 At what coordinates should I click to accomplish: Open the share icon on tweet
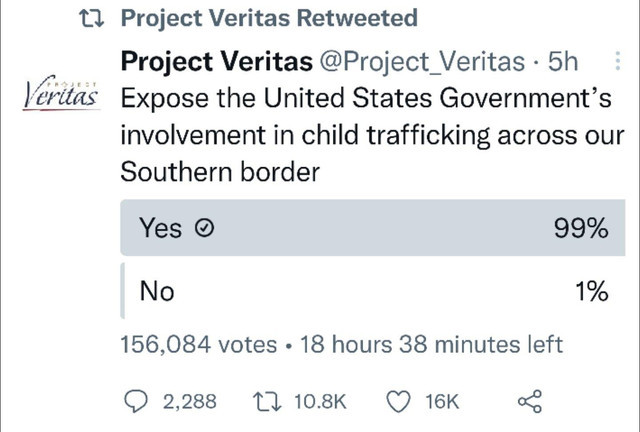click(x=530, y=401)
